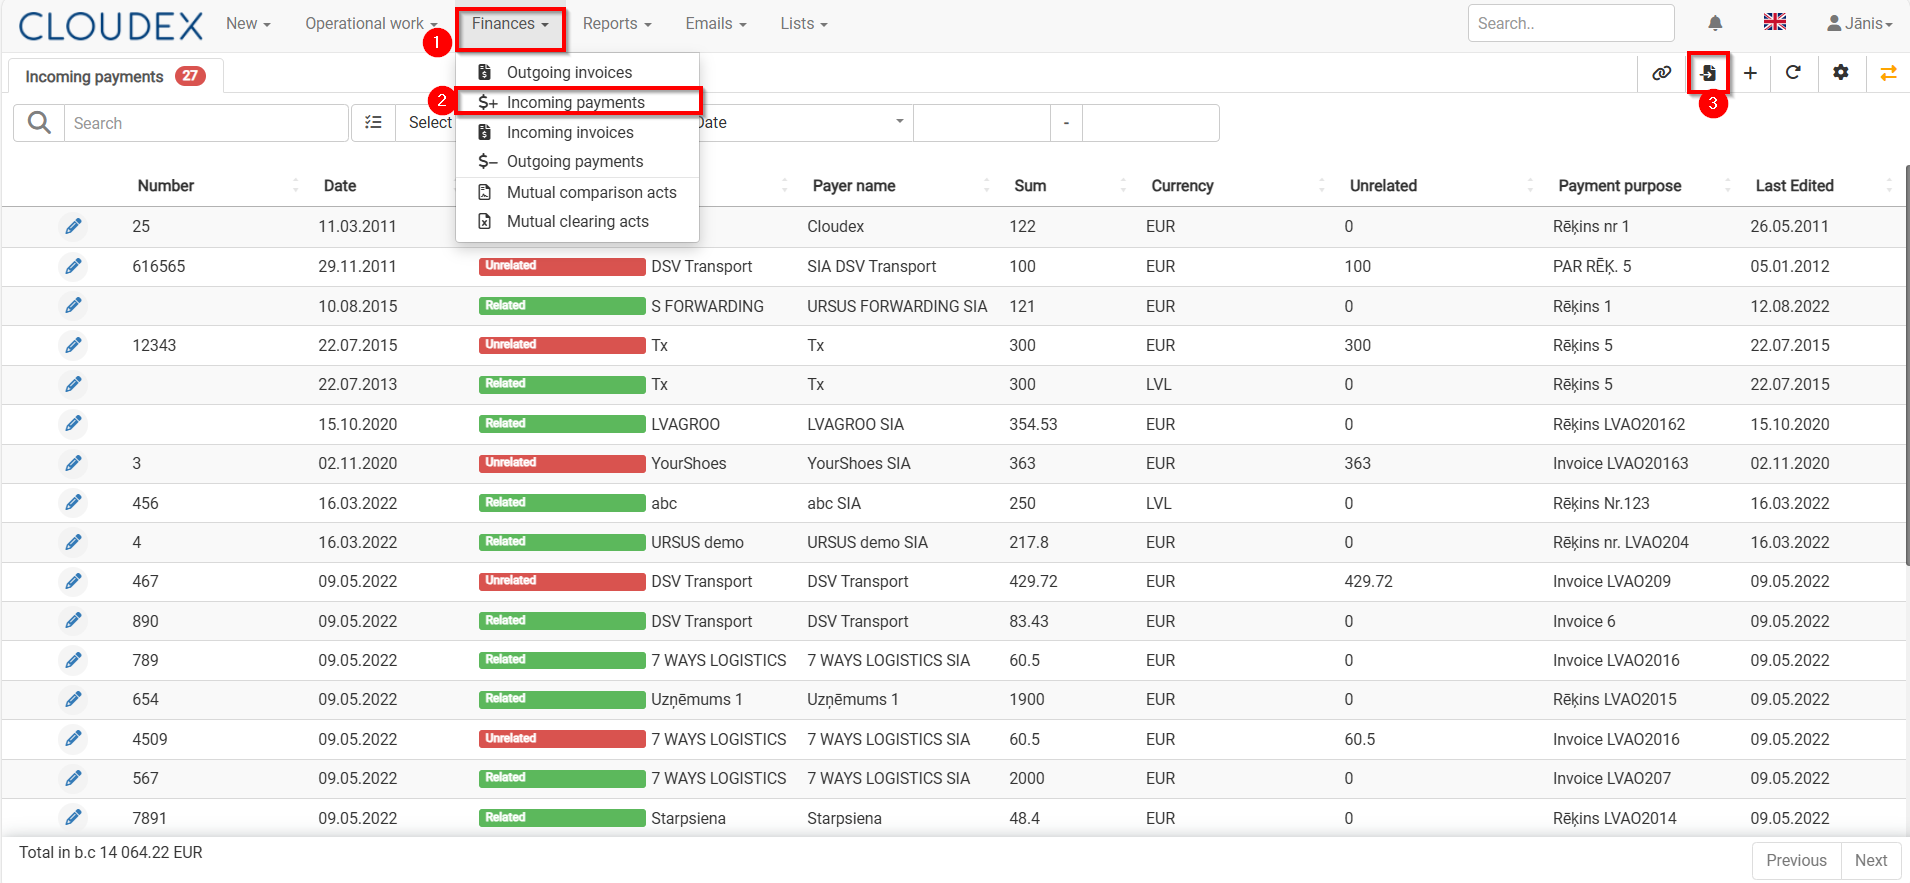
Task: Sort by Payment purpose column
Action: [1620, 186]
